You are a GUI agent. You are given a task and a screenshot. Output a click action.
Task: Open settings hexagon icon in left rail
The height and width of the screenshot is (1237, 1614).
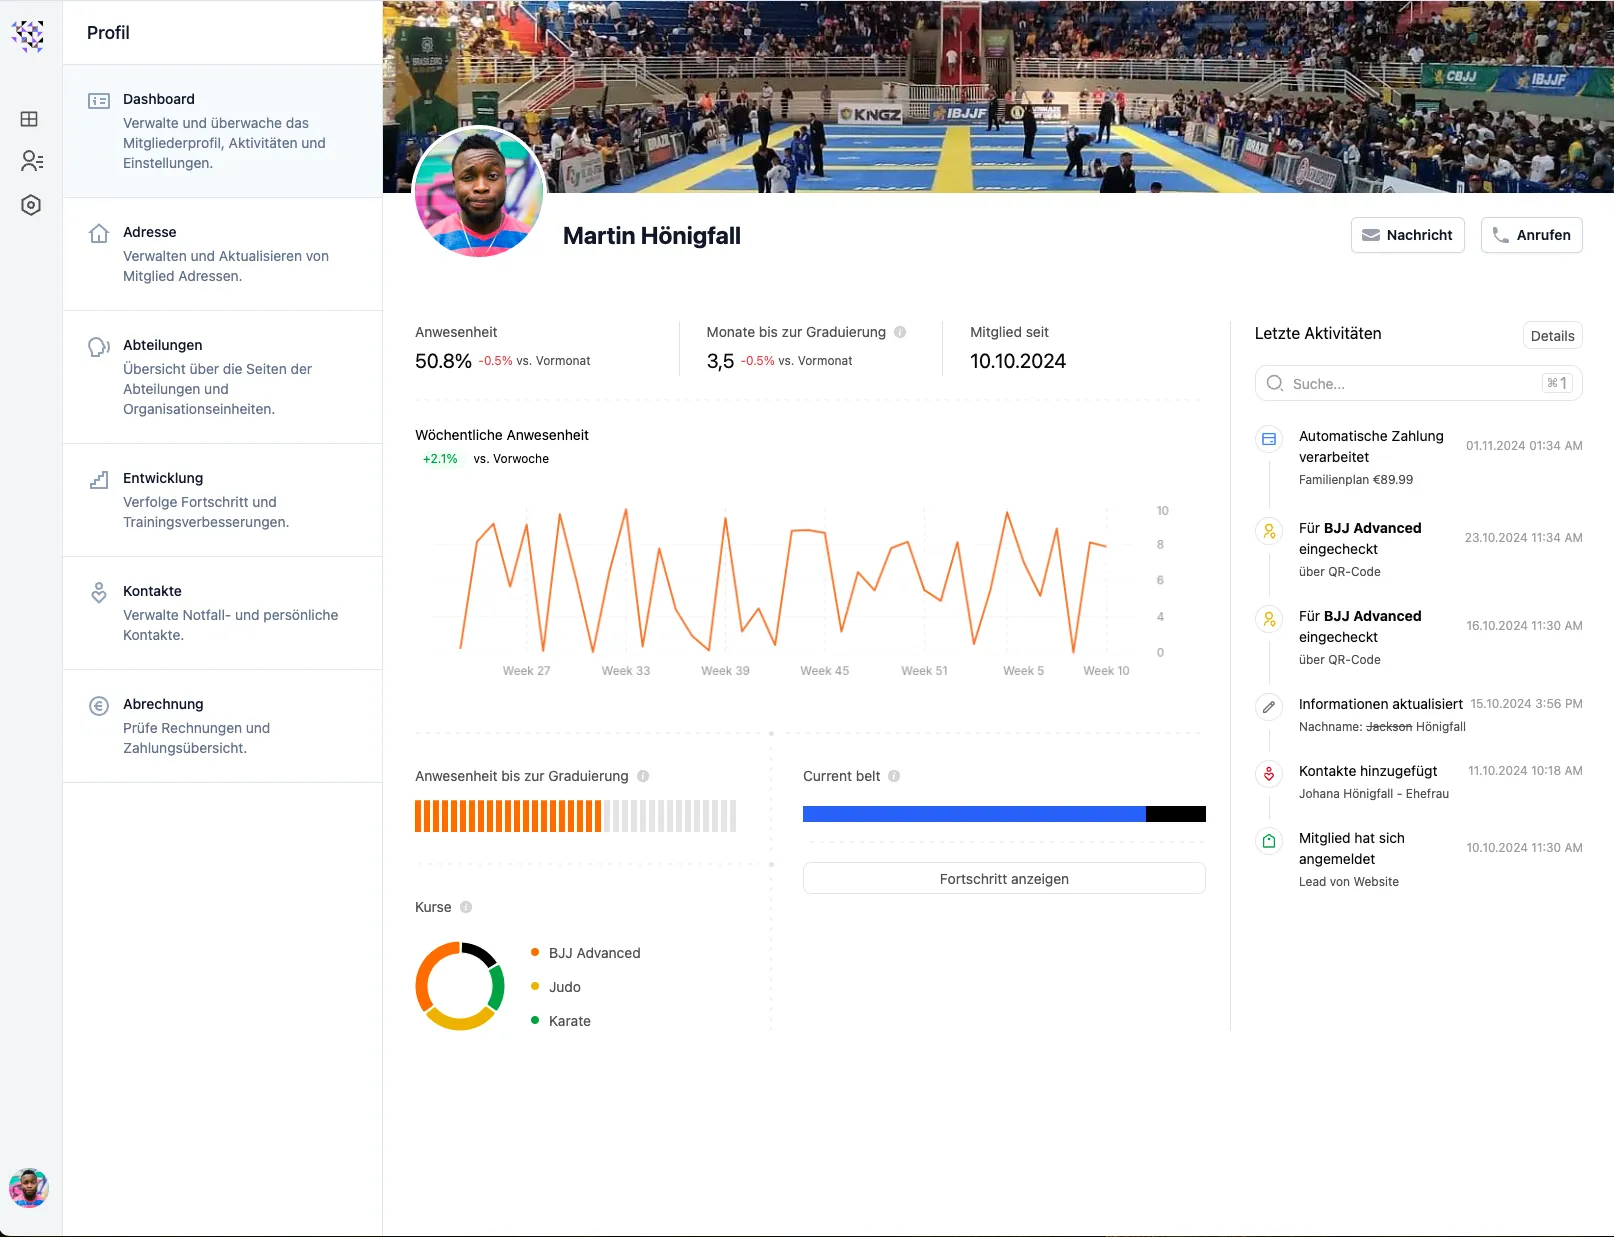tap(31, 205)
